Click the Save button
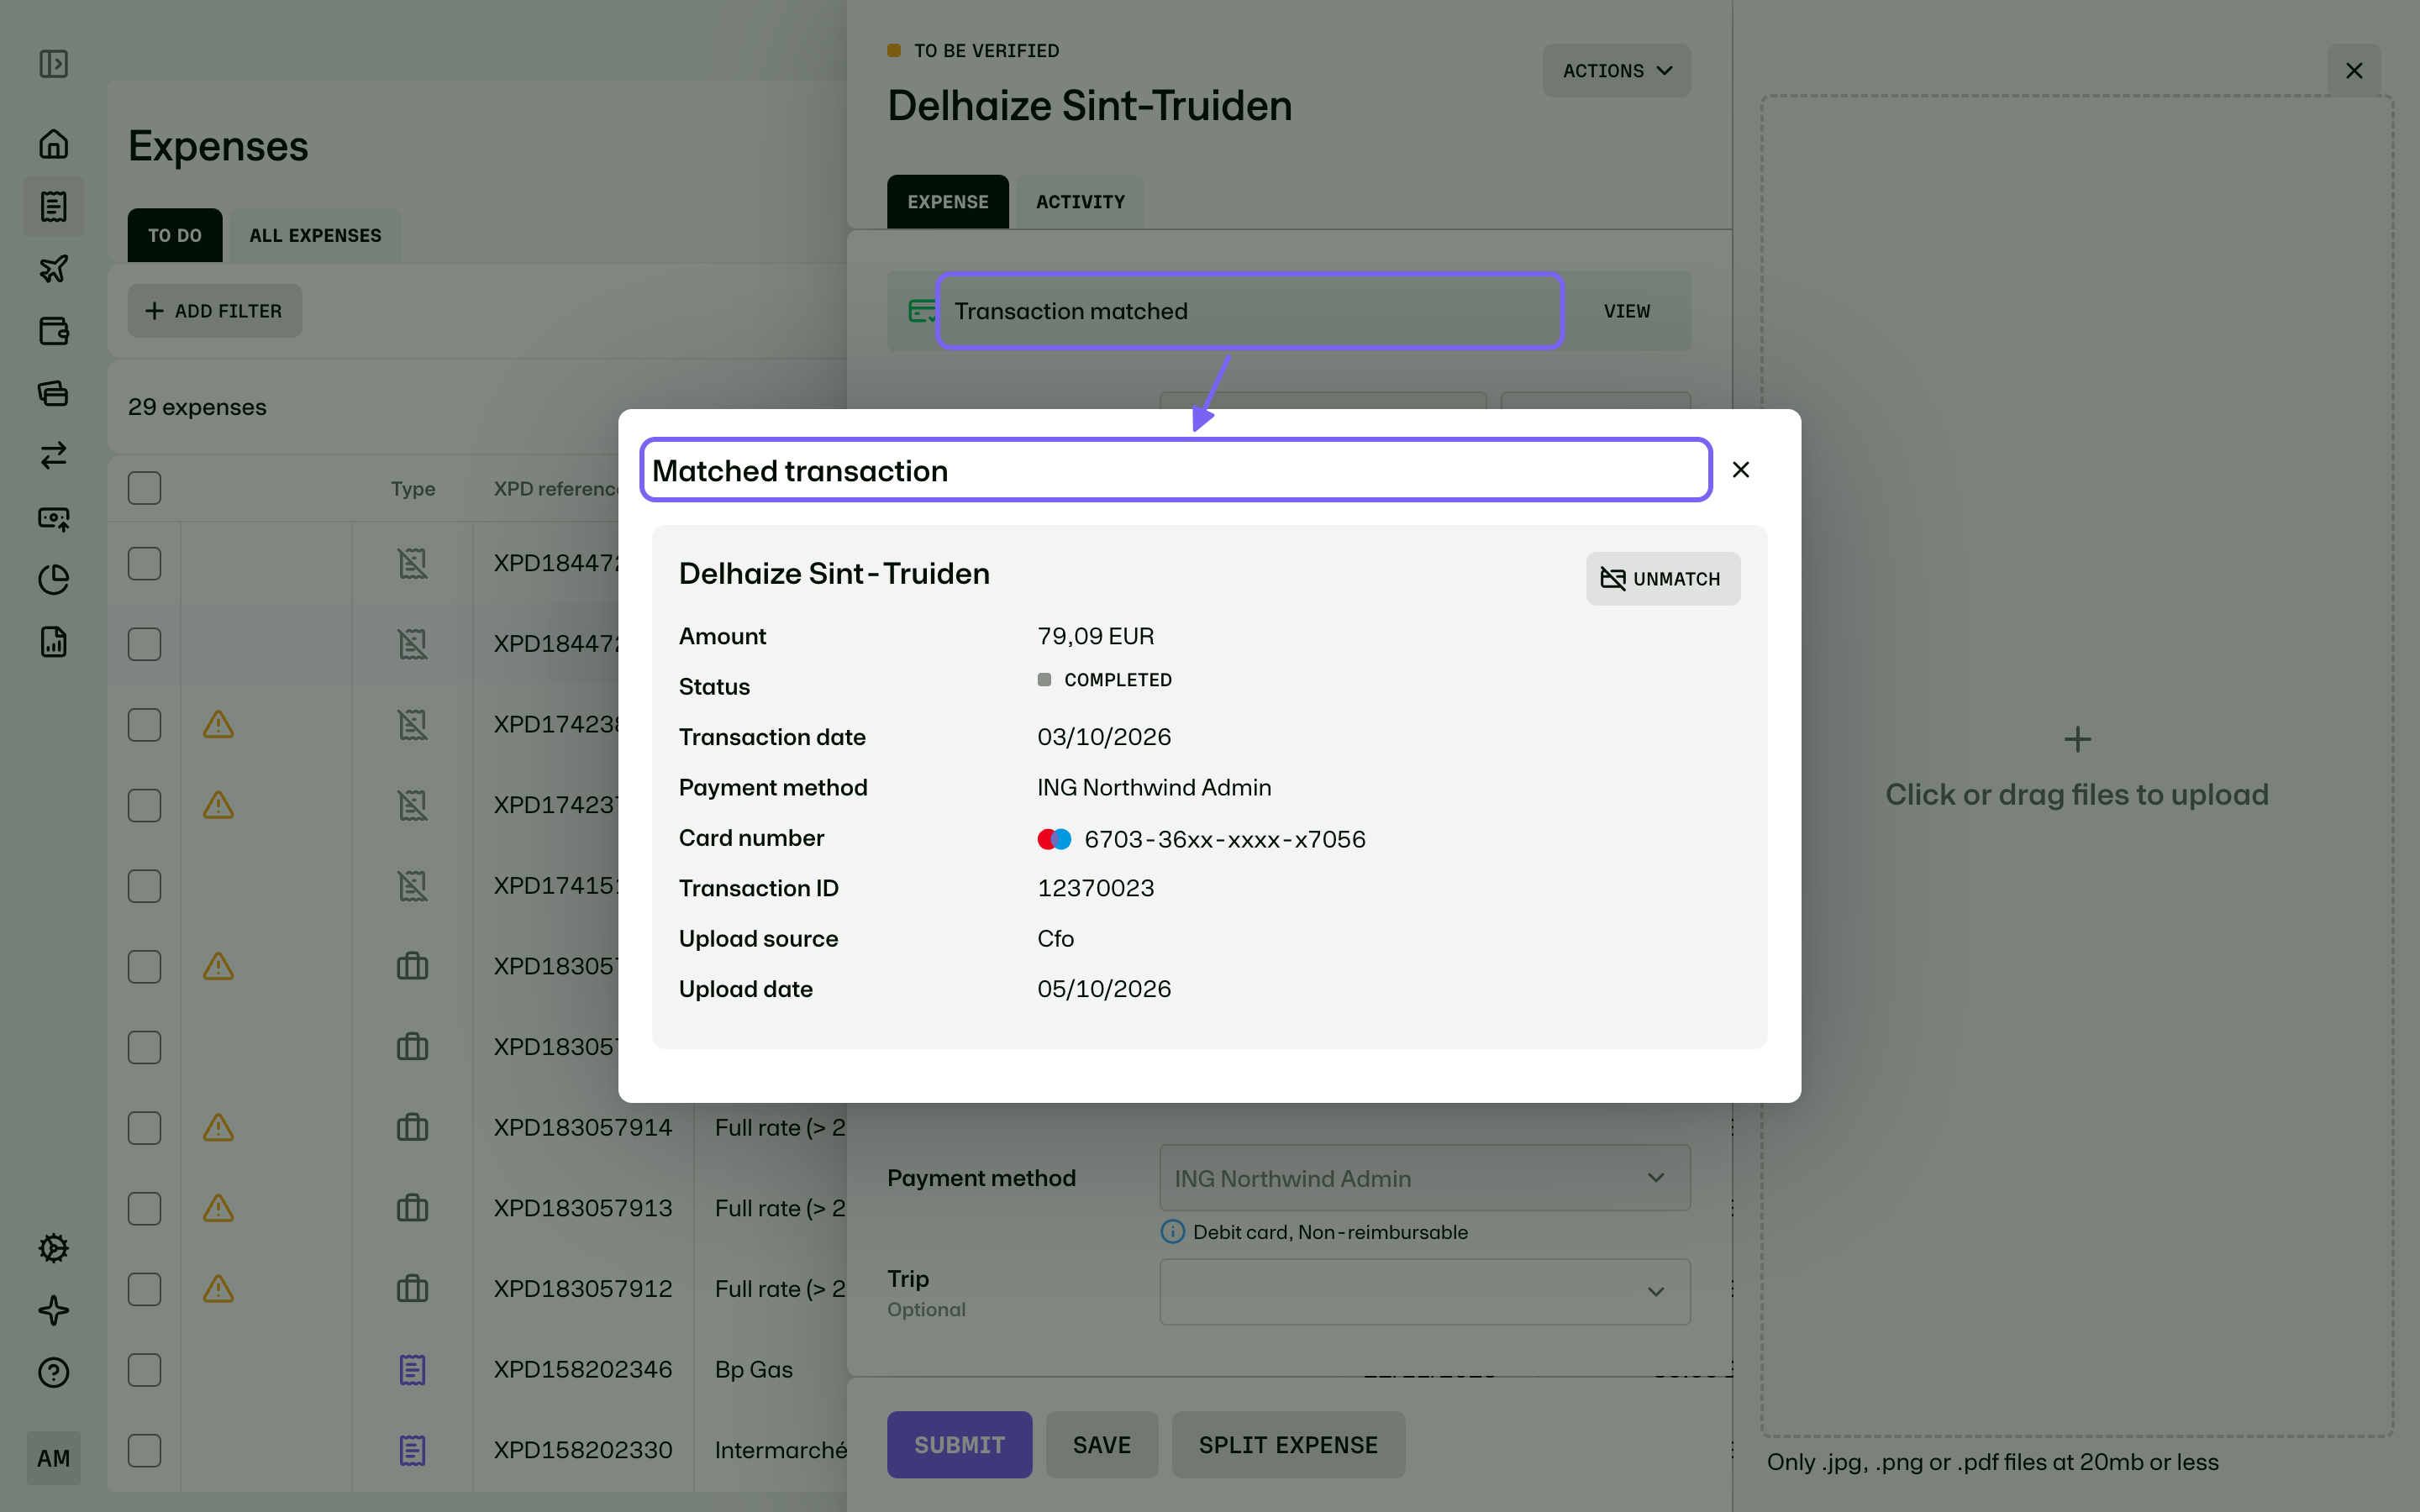This screenshot has width=2420, height=1512. tap(1102, 1445)
